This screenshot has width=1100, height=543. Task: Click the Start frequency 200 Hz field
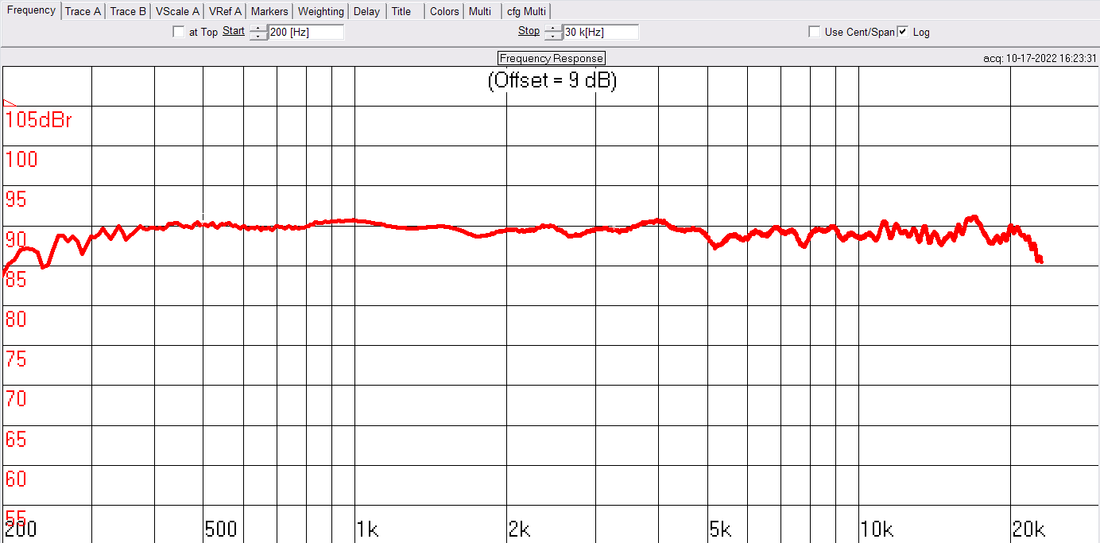pos(305,32)
